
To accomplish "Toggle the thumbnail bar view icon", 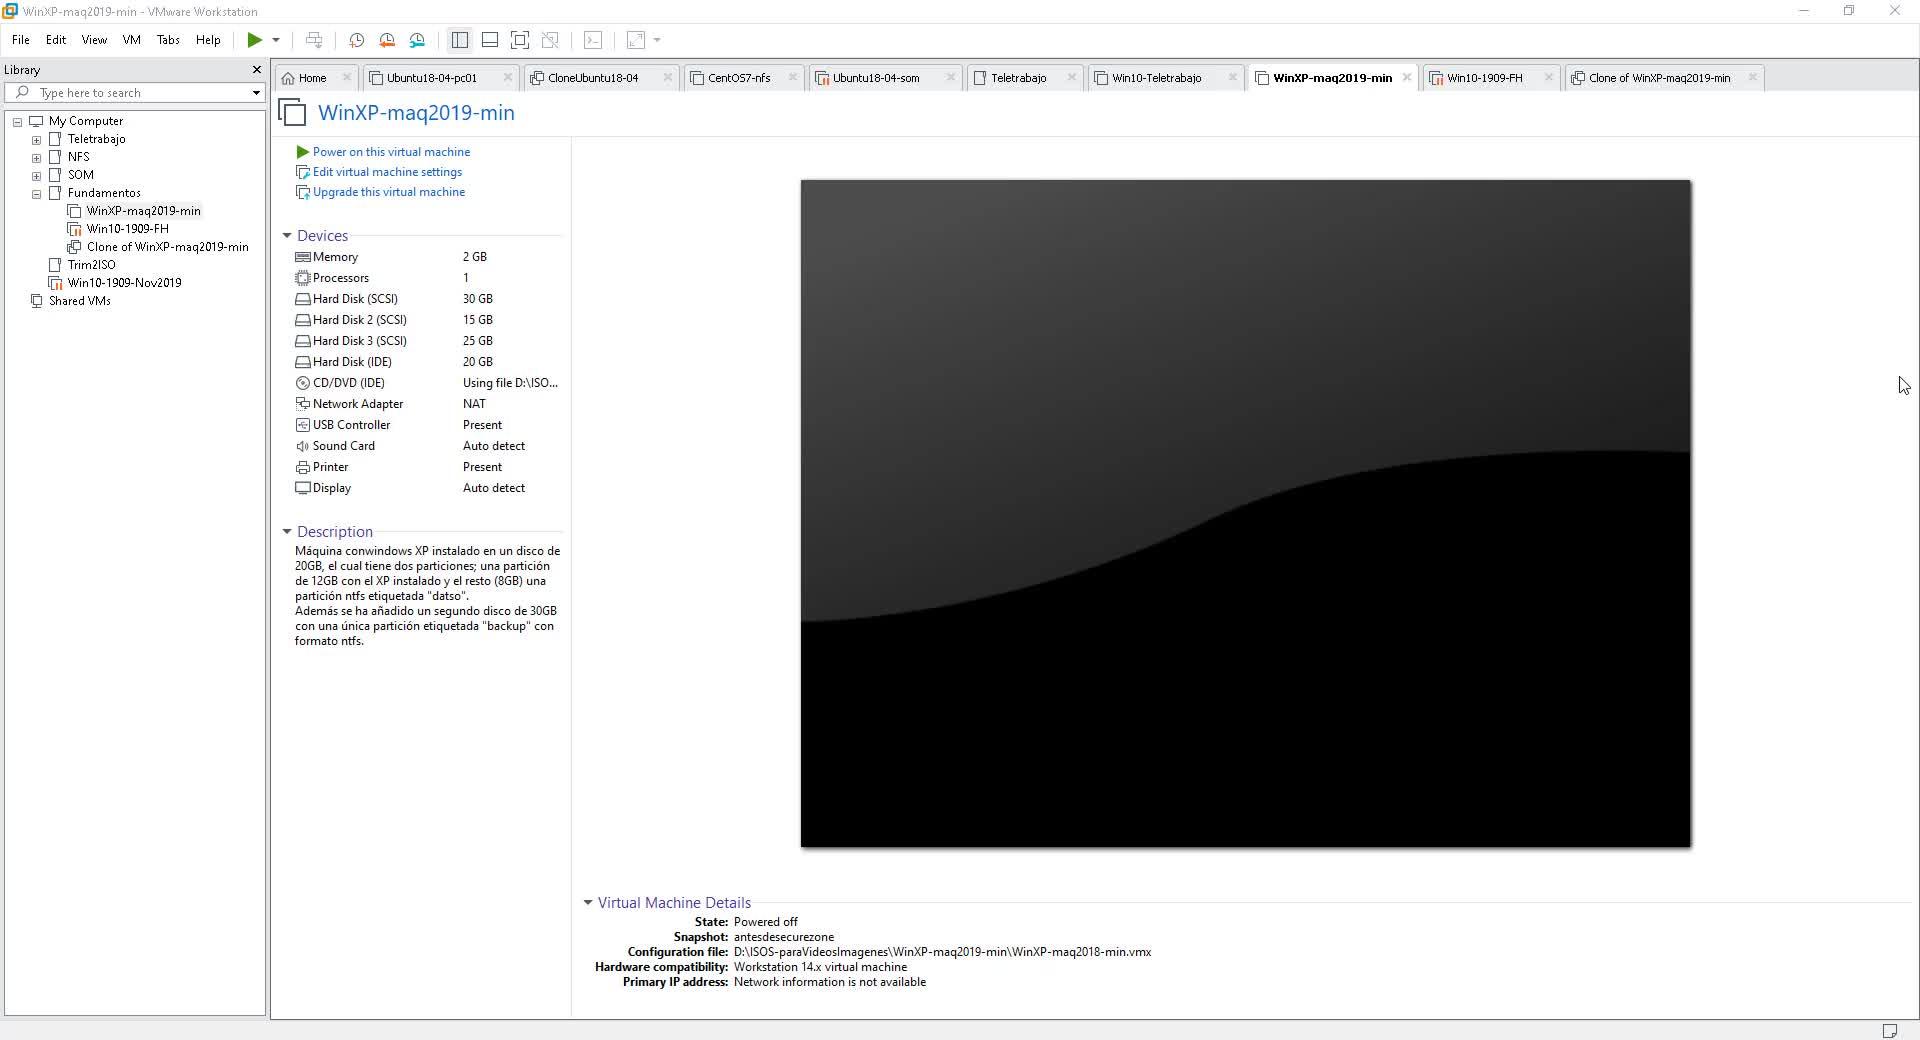I will click(x=490, y=40).
